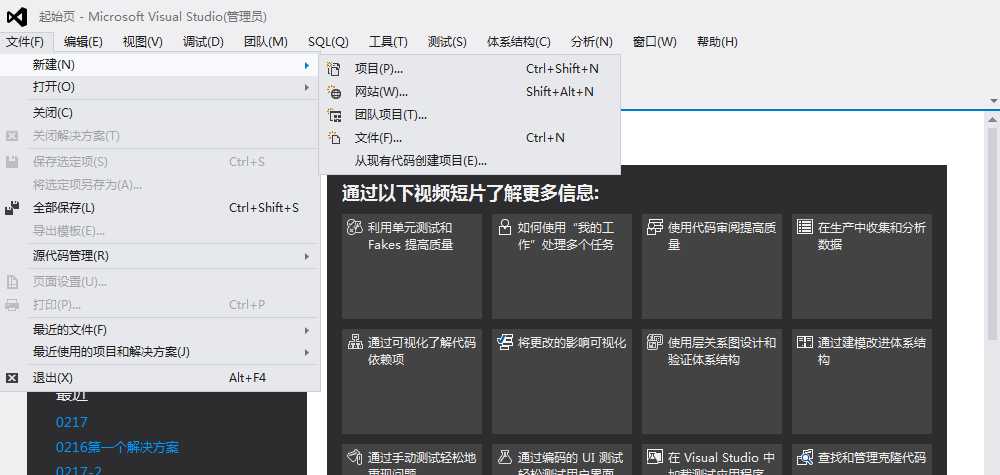Click the icon on 利用单元测试和 Fakes 提高质量 tile
Image resolution: width=1000 pixels, height=475 pixels.
point(355,227)
